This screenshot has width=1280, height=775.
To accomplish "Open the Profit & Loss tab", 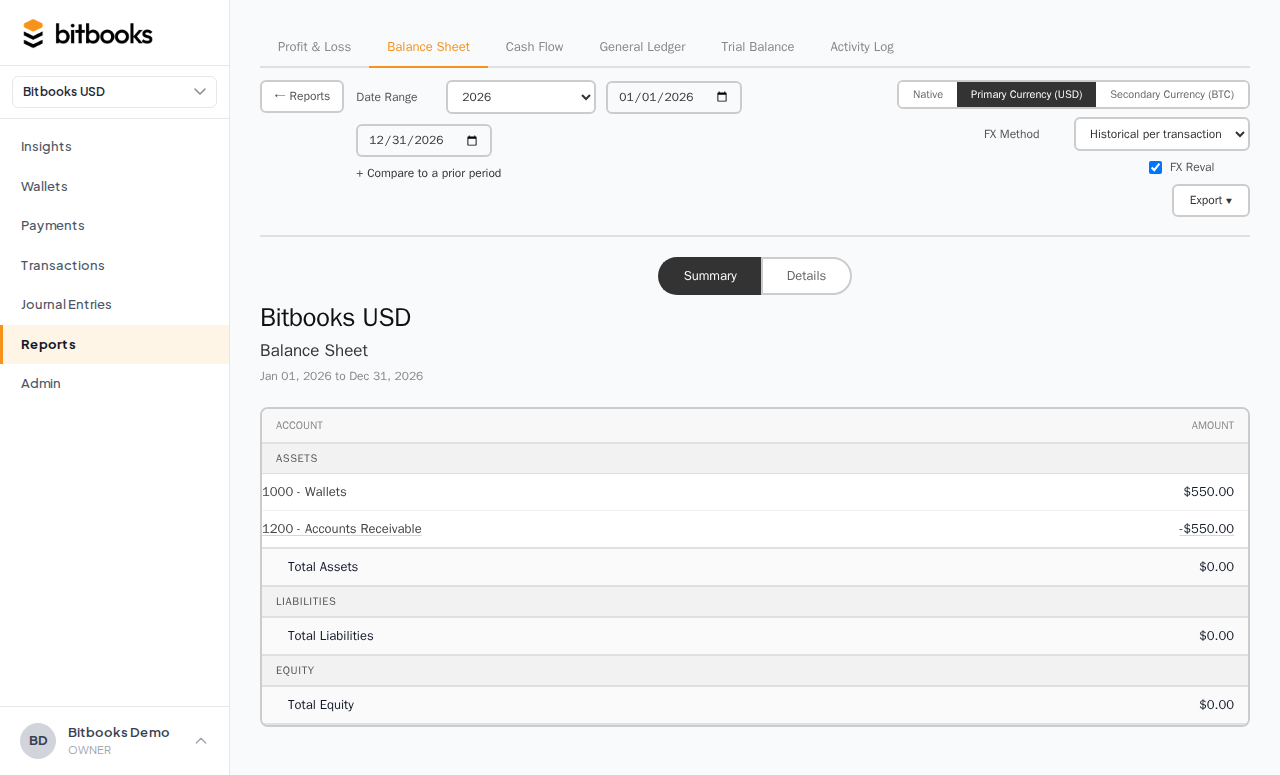I will click(x=314, y=47).
